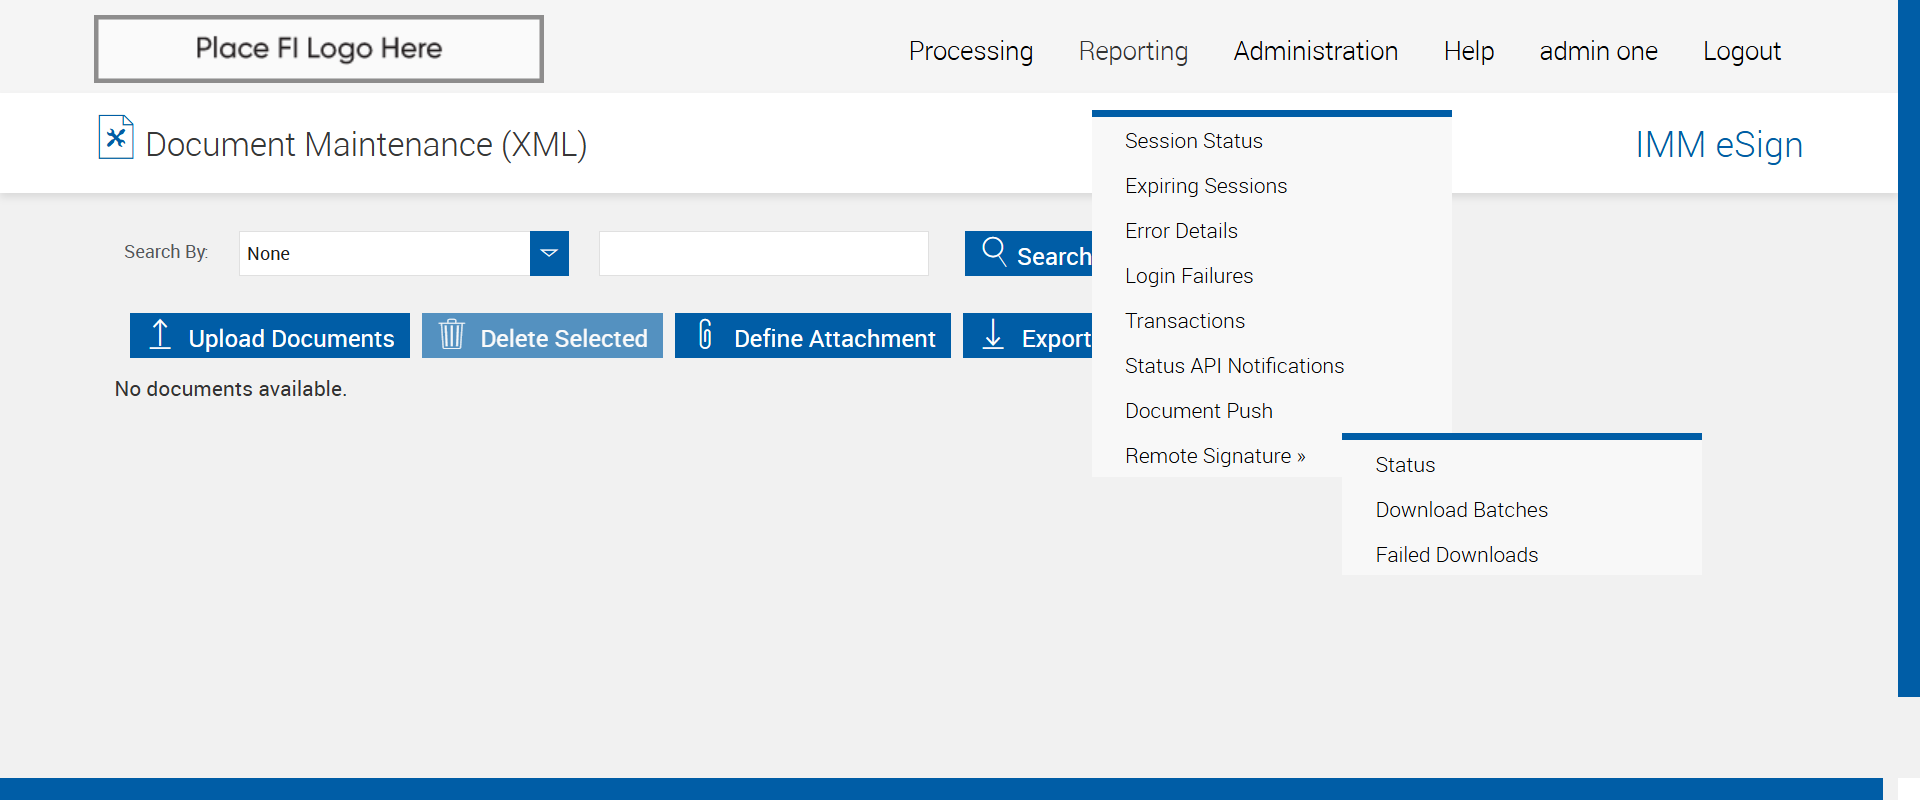
Task: Click the Logout link
Action: [x=1741, y=51]
